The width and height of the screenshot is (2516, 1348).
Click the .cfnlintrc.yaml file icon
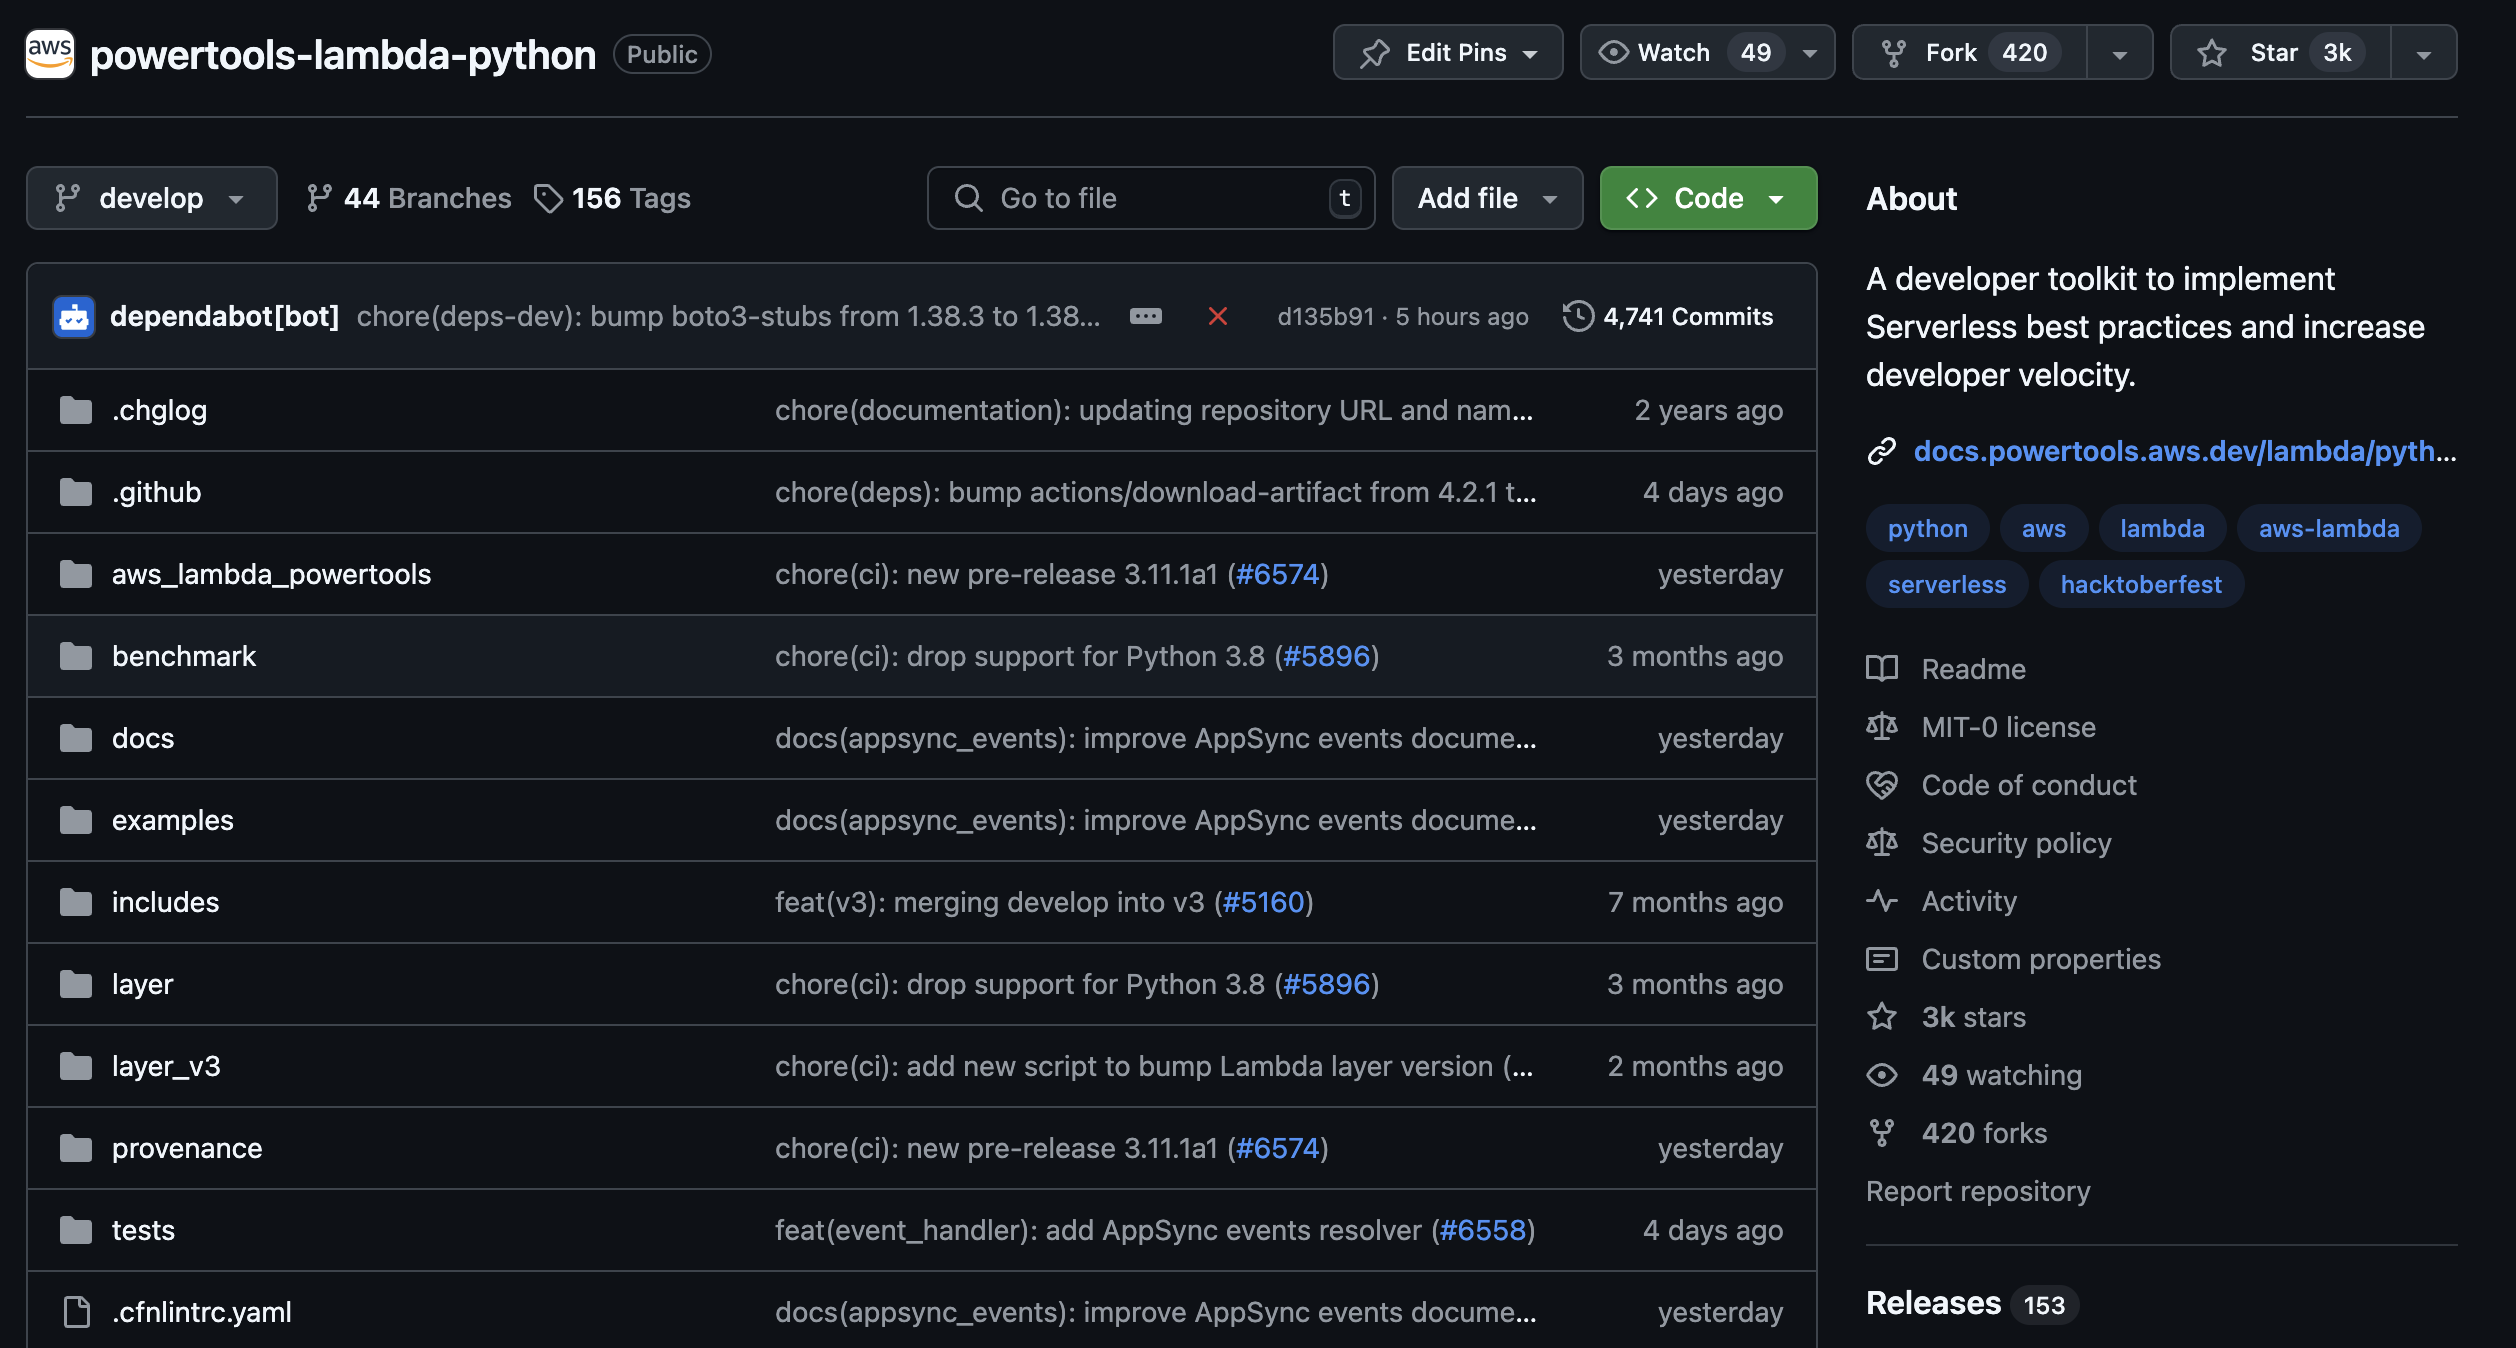(x=76, y=1312)
